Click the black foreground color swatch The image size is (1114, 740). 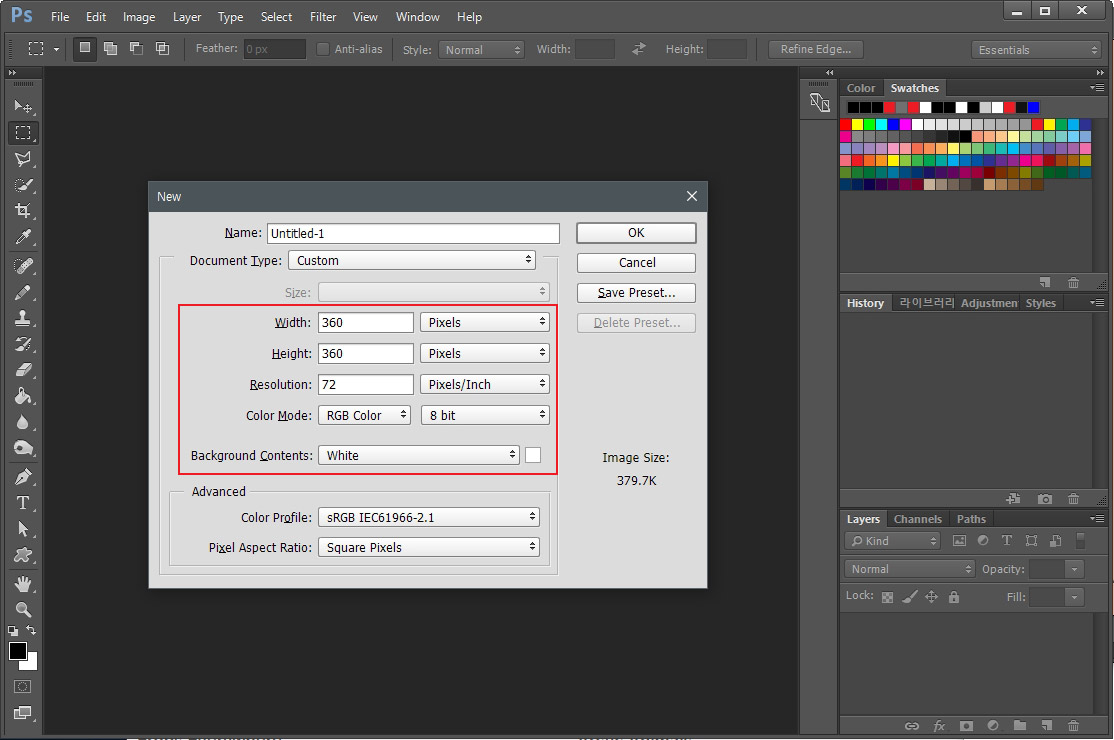18,651
